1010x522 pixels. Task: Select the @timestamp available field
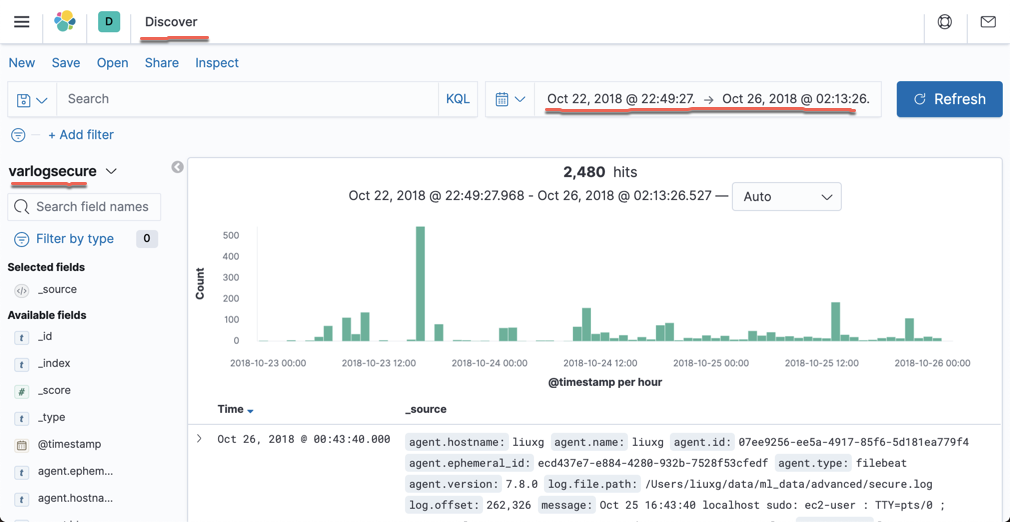point(69,445)
